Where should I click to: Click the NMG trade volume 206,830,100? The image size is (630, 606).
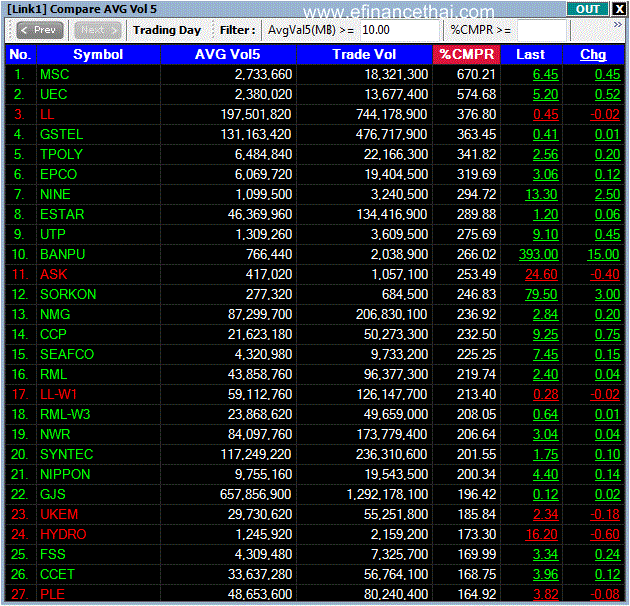[392, 314]
